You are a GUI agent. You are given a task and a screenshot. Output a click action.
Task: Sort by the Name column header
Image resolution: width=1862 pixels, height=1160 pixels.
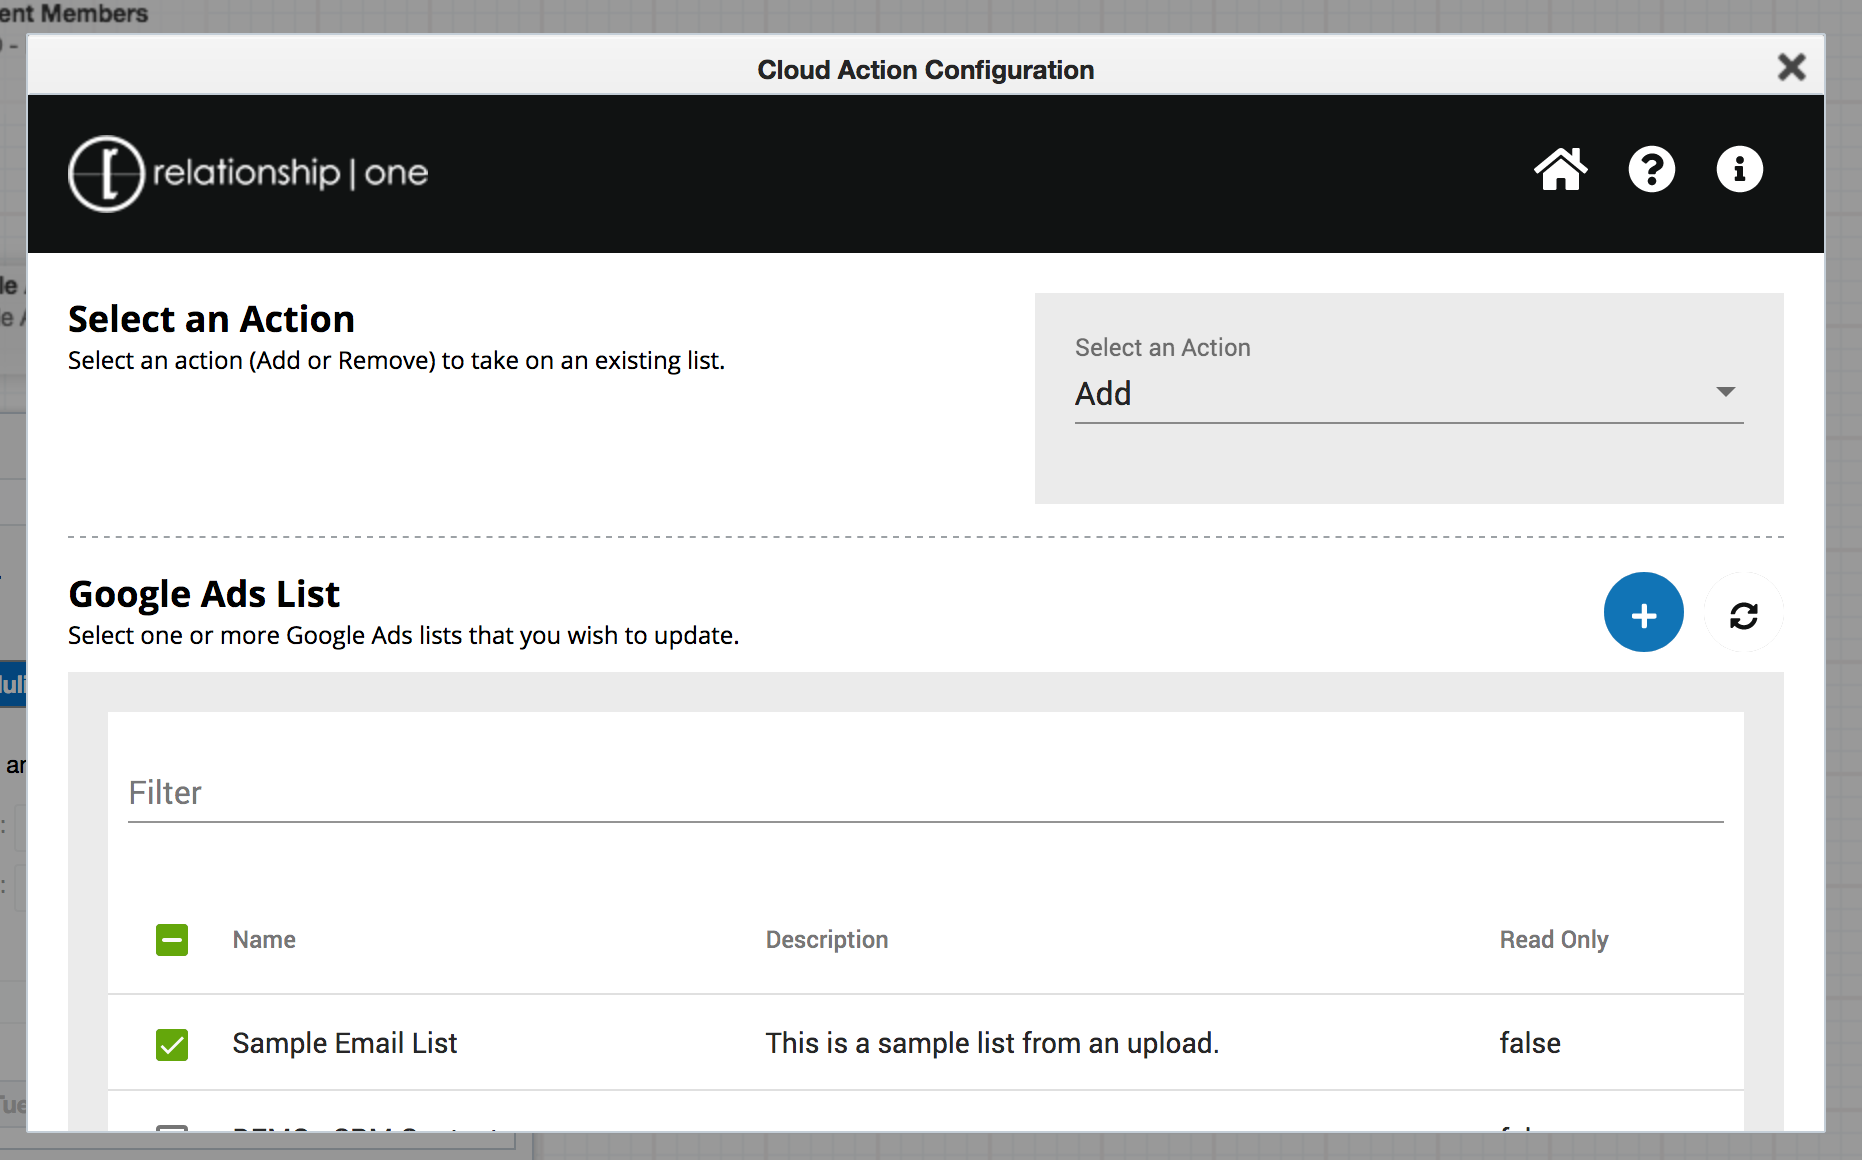click(264, 940)
